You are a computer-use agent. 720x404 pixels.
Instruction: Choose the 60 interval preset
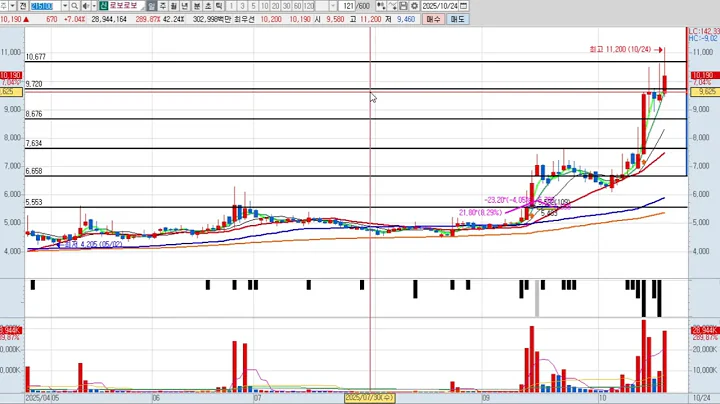tap(298, 6)
